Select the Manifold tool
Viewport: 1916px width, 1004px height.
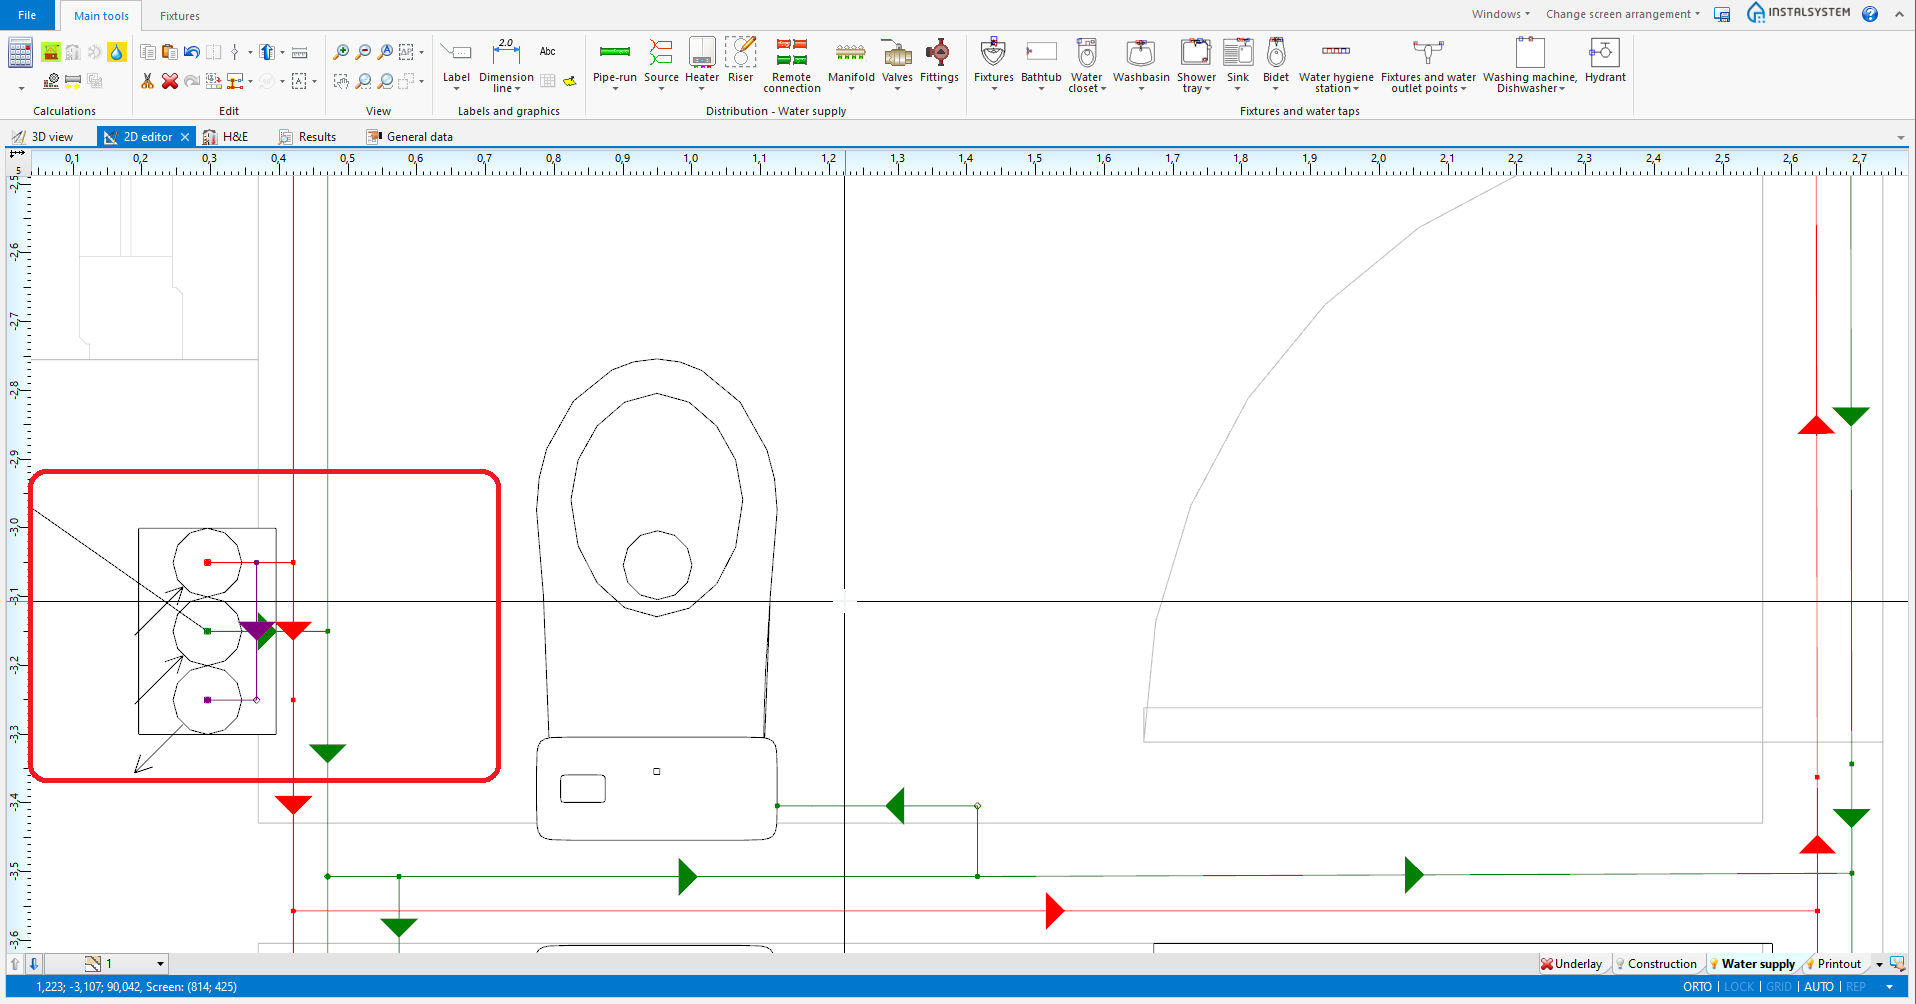851,52
